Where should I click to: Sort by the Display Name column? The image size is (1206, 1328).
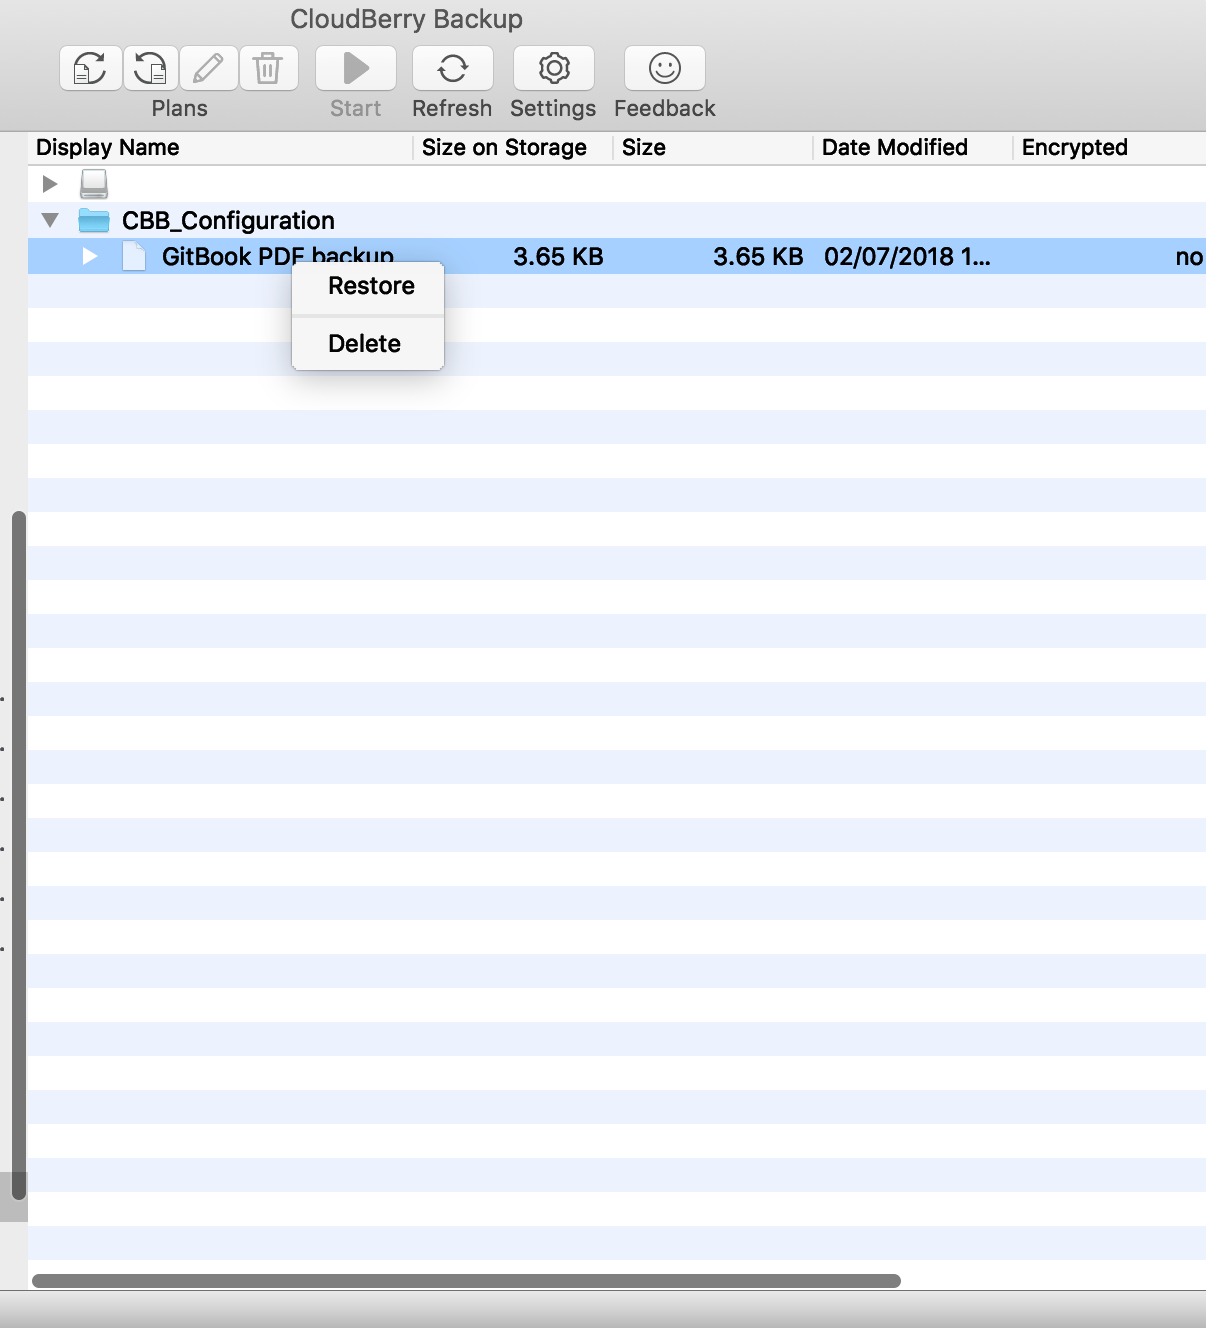(x=108, y=148)
